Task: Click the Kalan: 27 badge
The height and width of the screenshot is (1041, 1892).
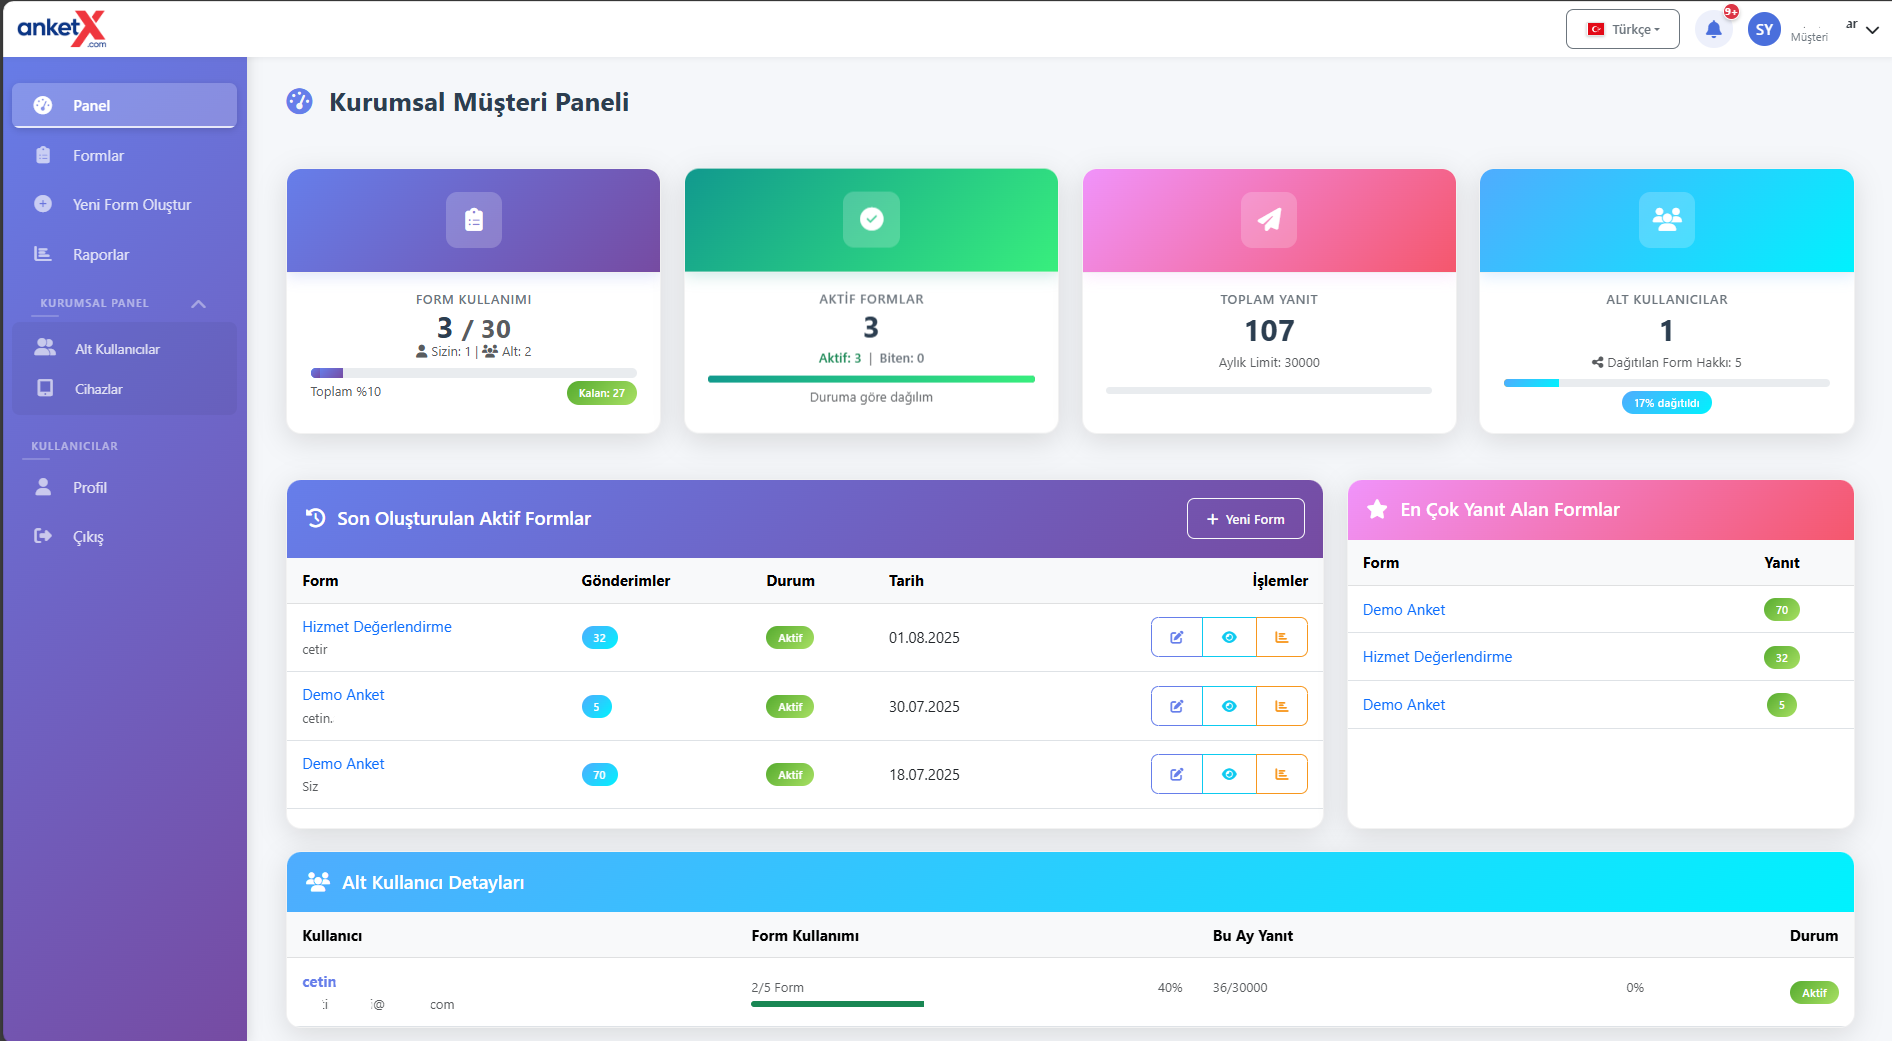Action: pyautogui.click(x=601, y=393)
